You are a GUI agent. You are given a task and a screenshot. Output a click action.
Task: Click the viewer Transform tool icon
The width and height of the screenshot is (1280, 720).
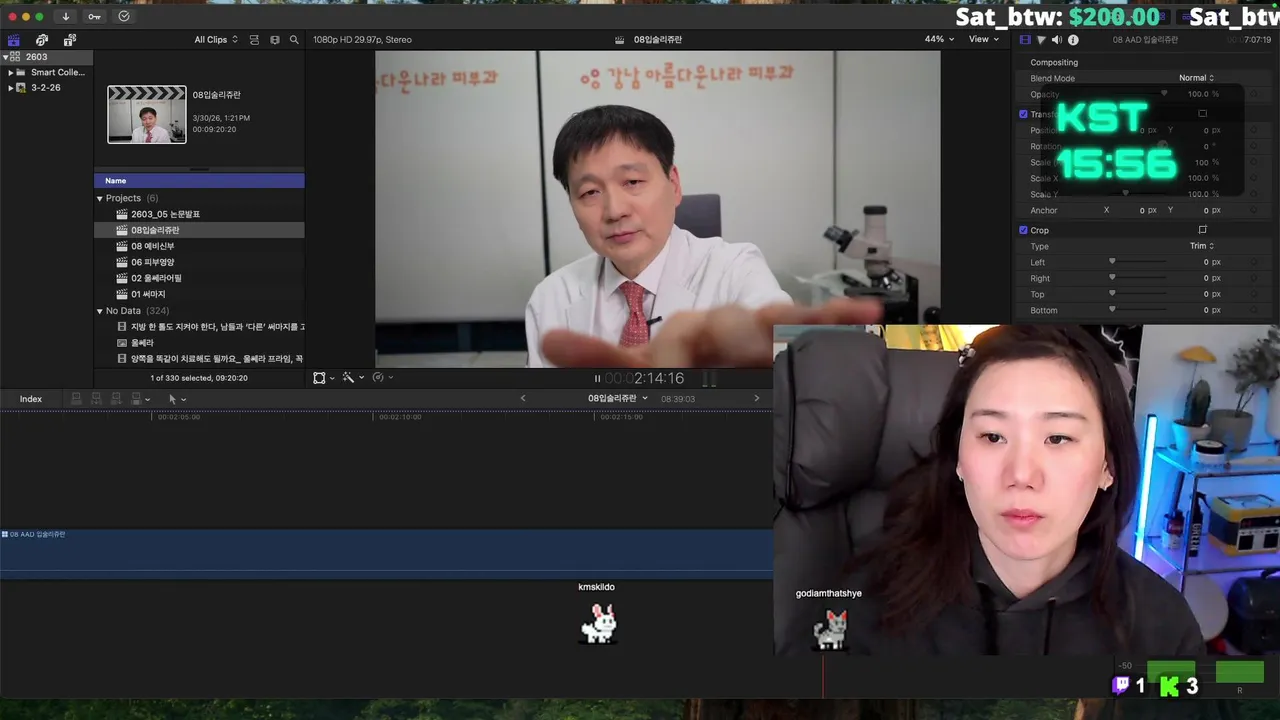[319, 378]
